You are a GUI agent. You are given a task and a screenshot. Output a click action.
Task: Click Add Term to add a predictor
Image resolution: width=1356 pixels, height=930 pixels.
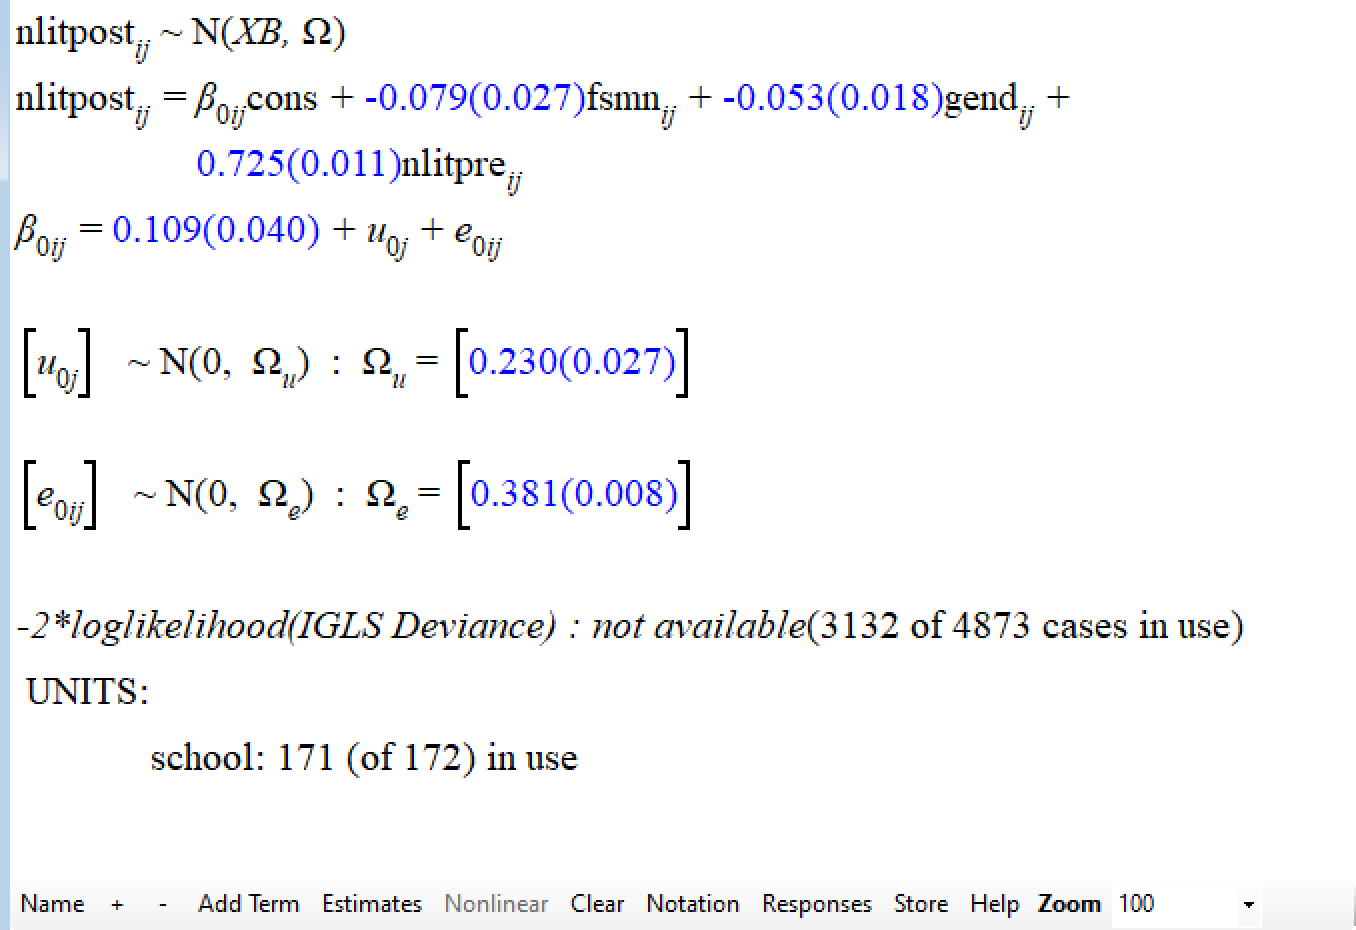coord(248,904)
